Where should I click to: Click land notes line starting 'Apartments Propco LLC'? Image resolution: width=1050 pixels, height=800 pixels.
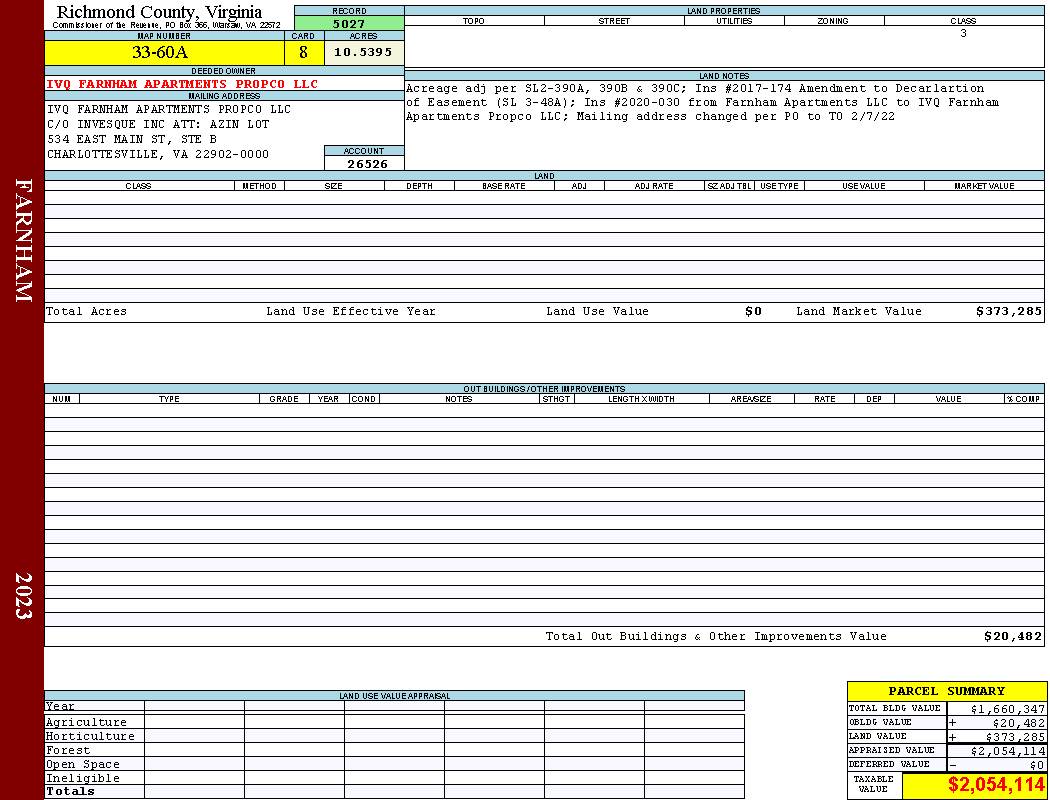650,116
